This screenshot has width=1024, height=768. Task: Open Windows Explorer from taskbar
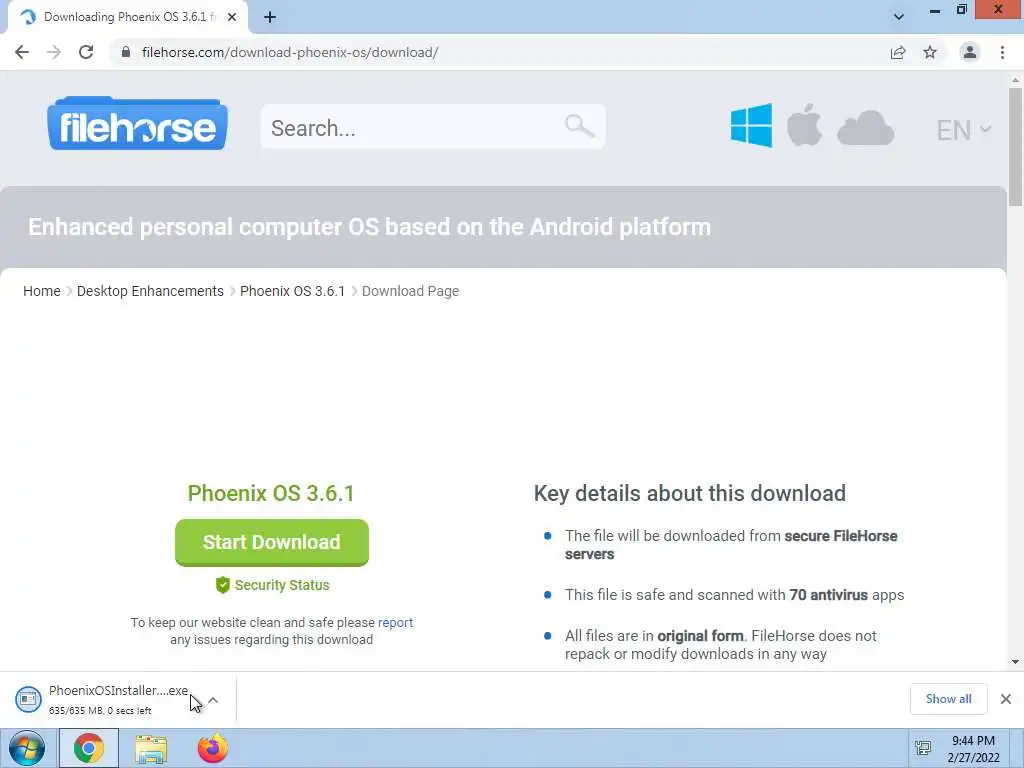click(x=151, y=749)
